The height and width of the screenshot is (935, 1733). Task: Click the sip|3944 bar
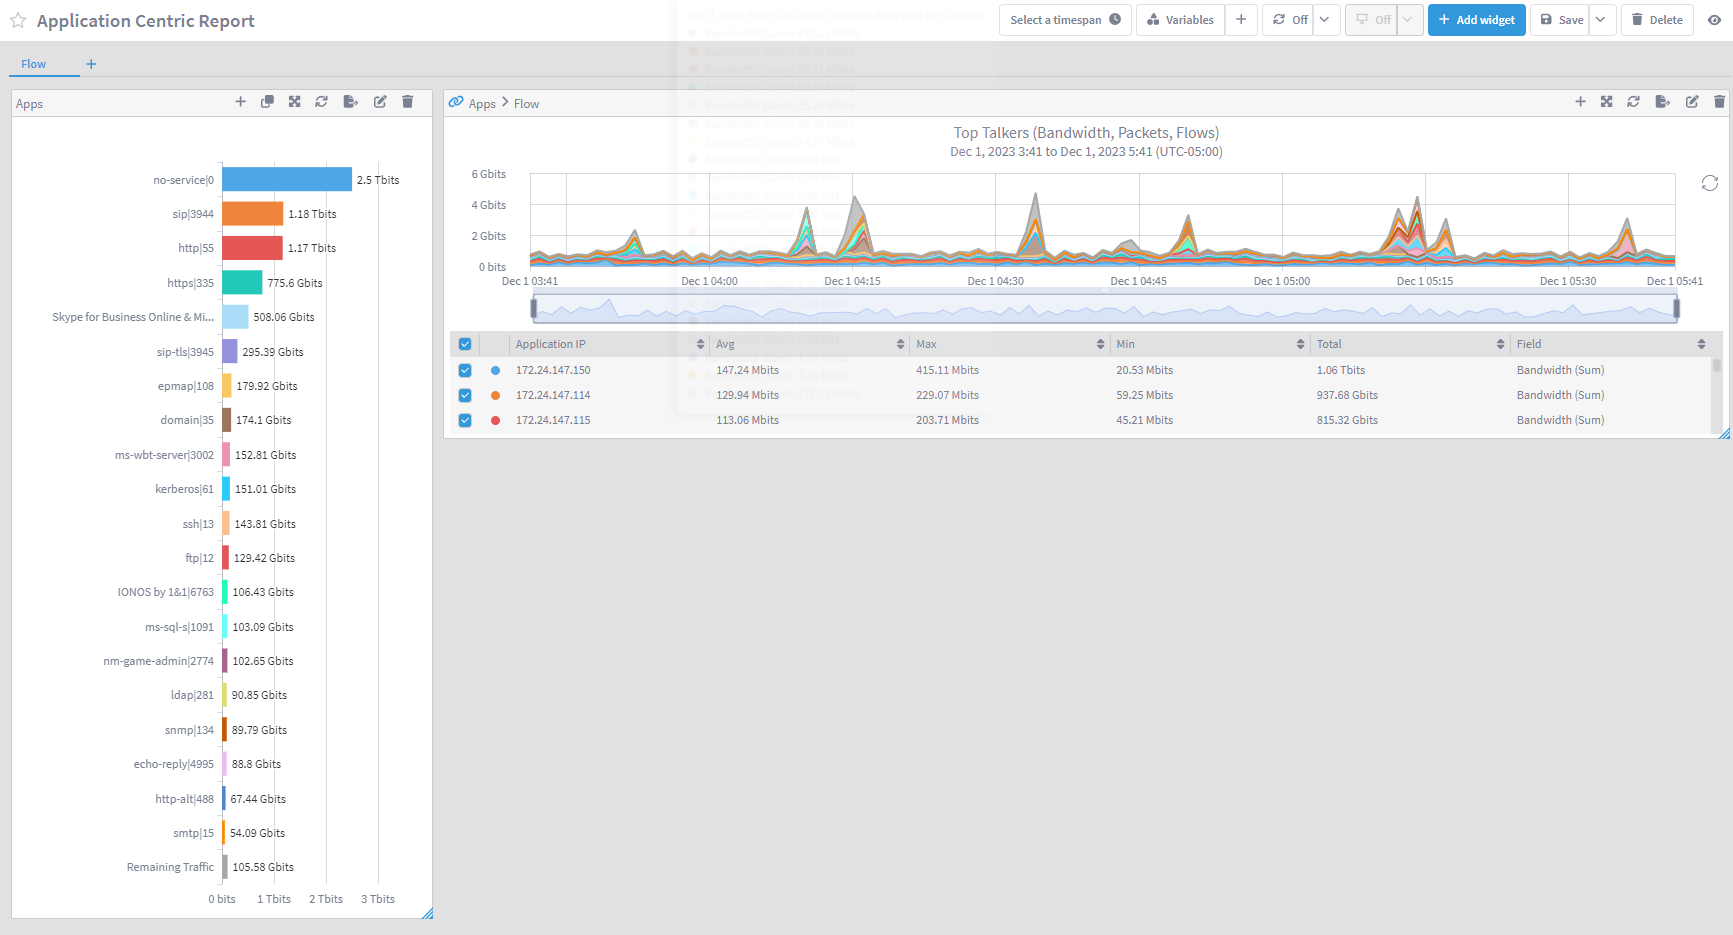point(253,214)
